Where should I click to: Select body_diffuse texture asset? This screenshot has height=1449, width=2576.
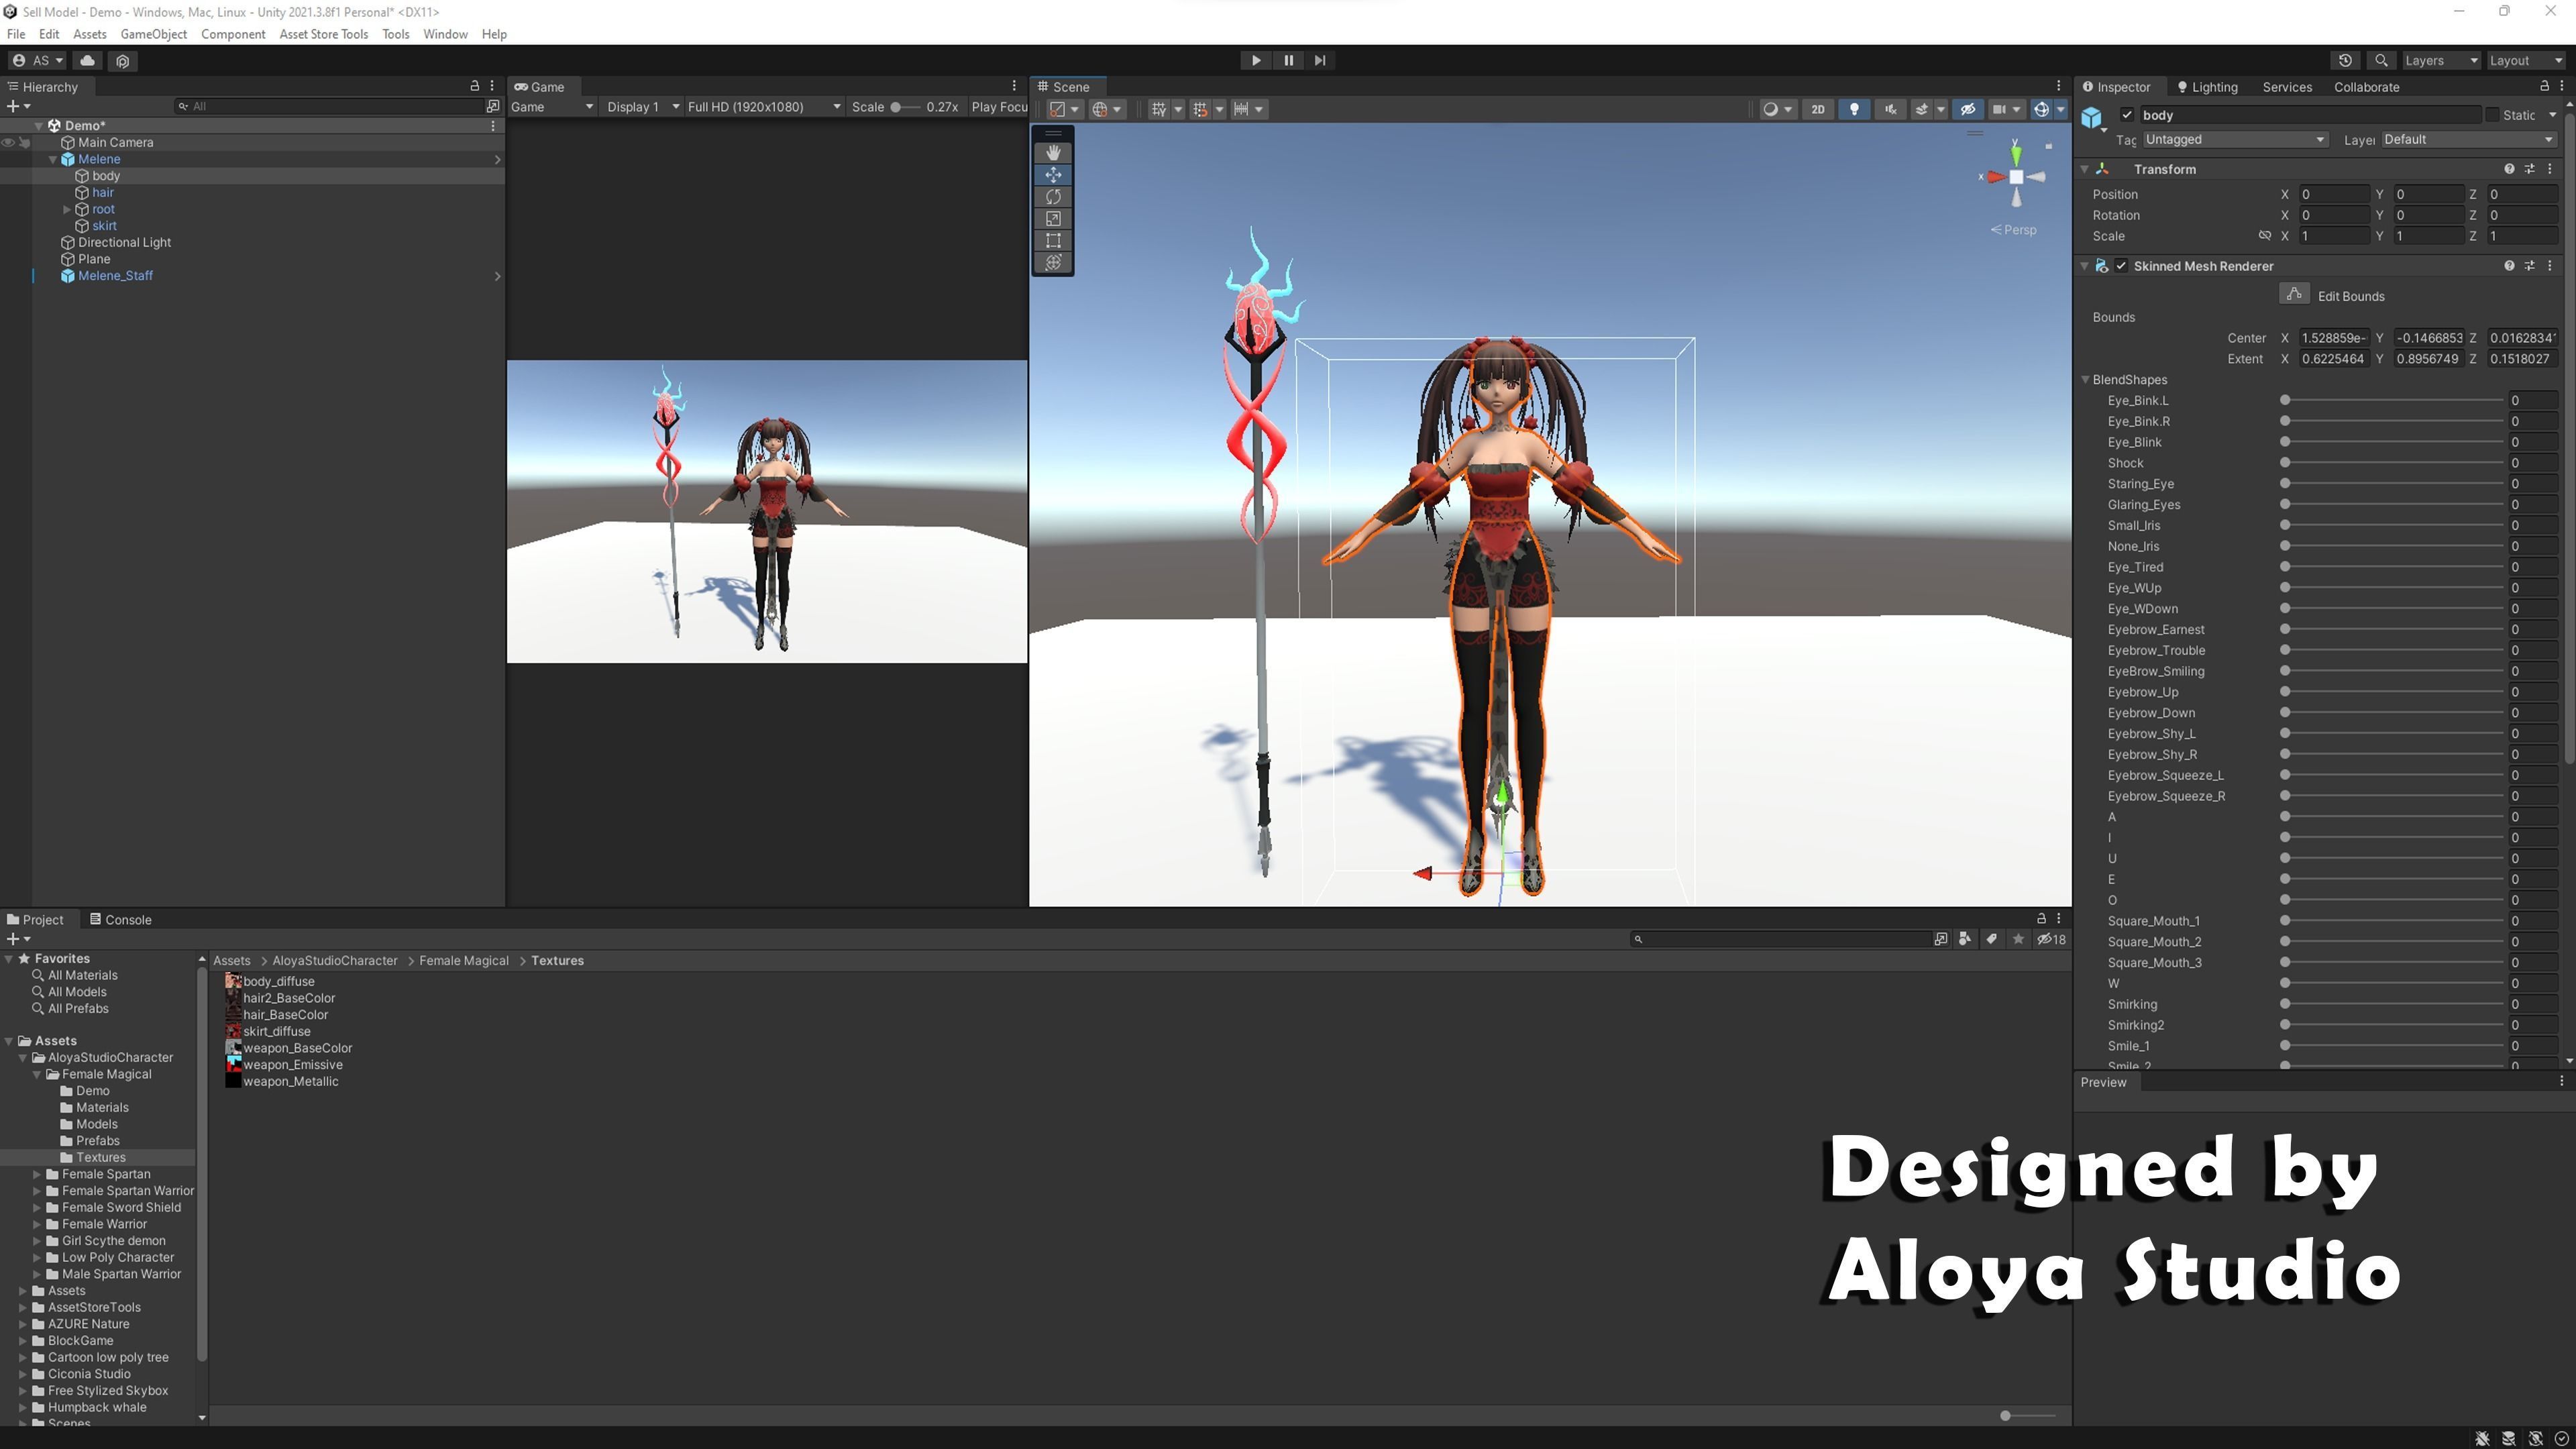270,982
